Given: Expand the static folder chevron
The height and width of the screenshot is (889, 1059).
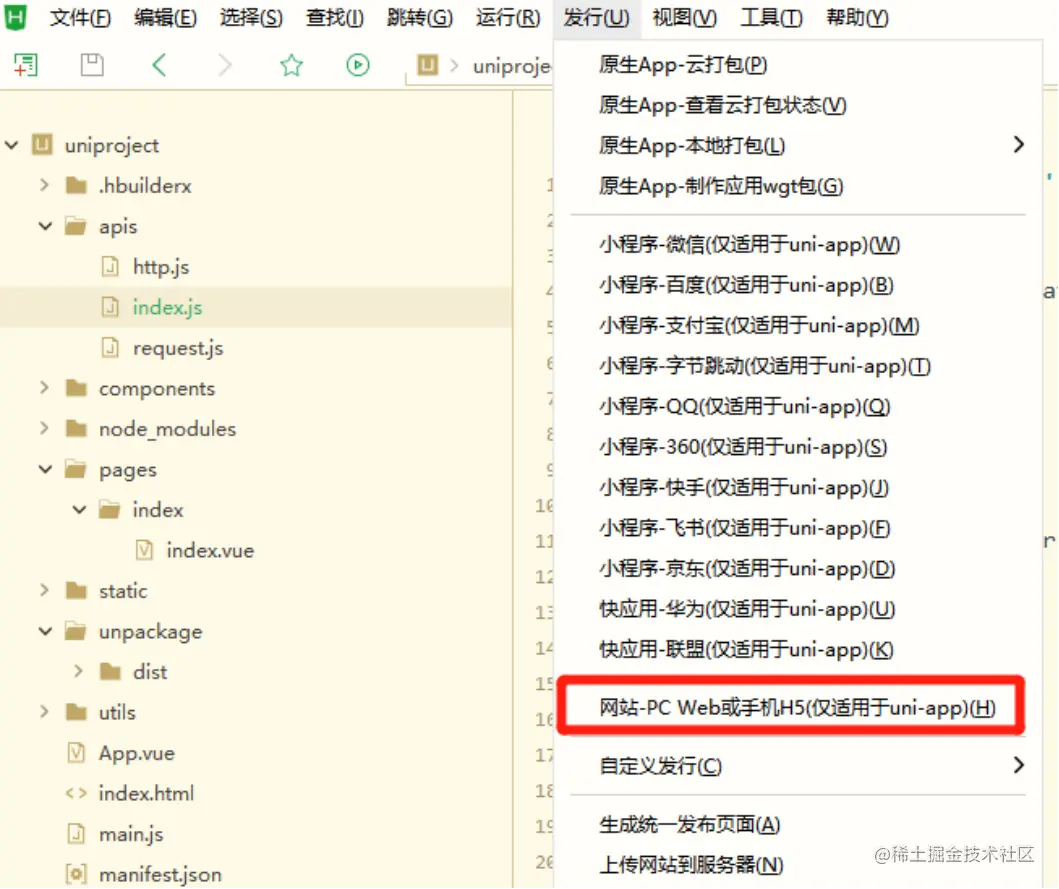Looking at the screenshot, I should coord(45,590).
